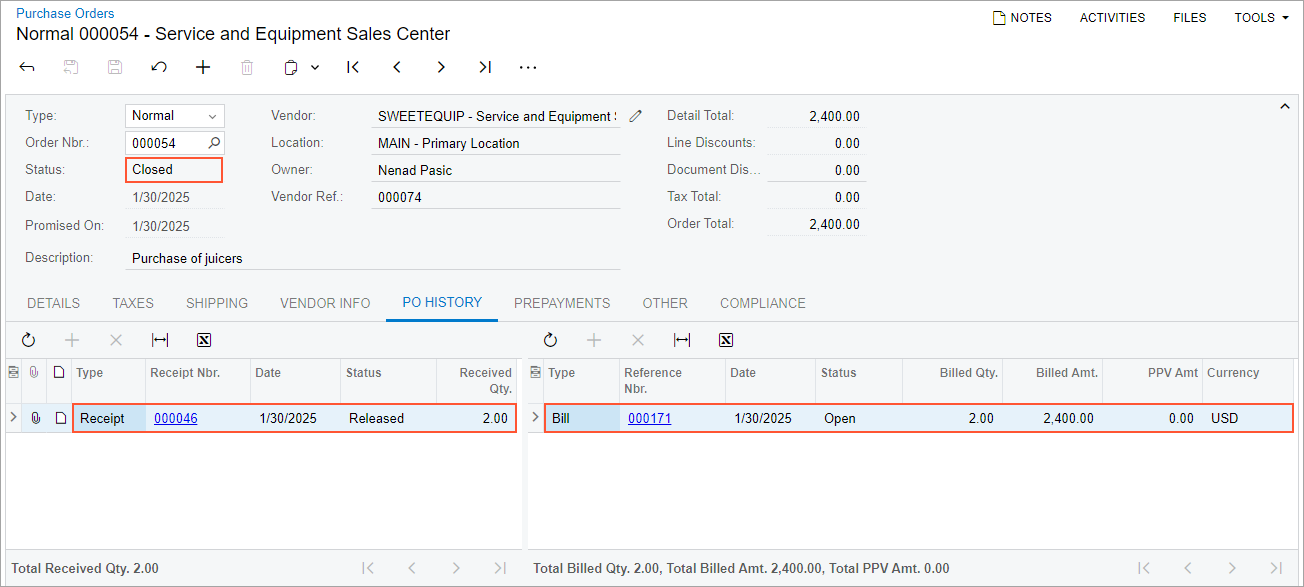Viewport: 1304px width, 587px height.
Task: Click the Vendor Ref. input field
Action: coord(495,197)
